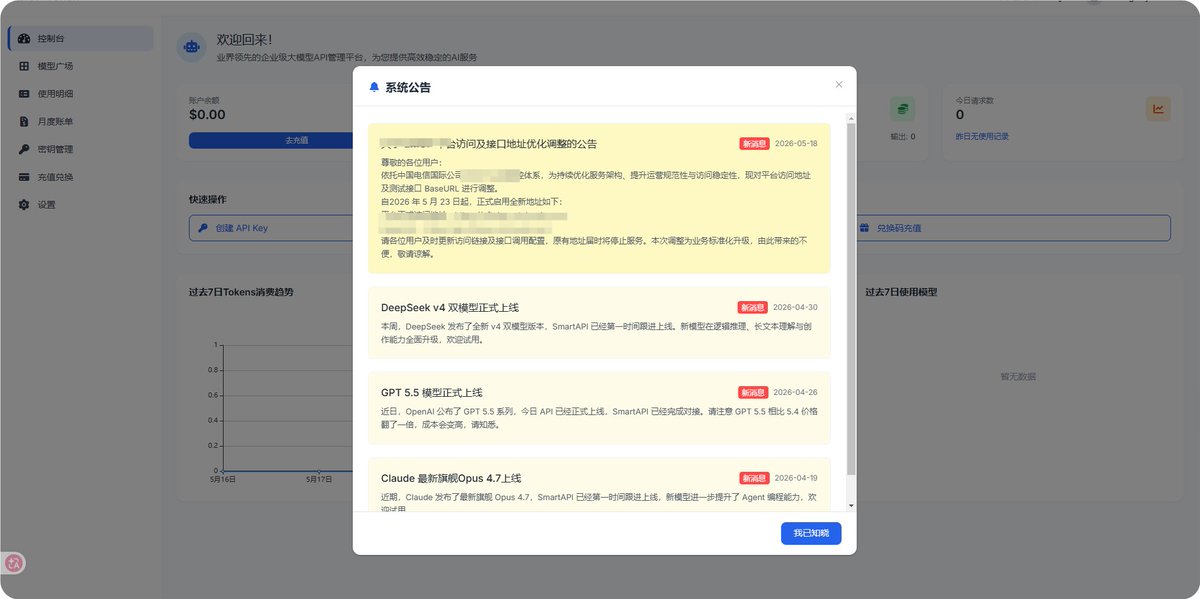
Task: Click the announcement dialog scrollbar thumb
Action: pos(851,298)
